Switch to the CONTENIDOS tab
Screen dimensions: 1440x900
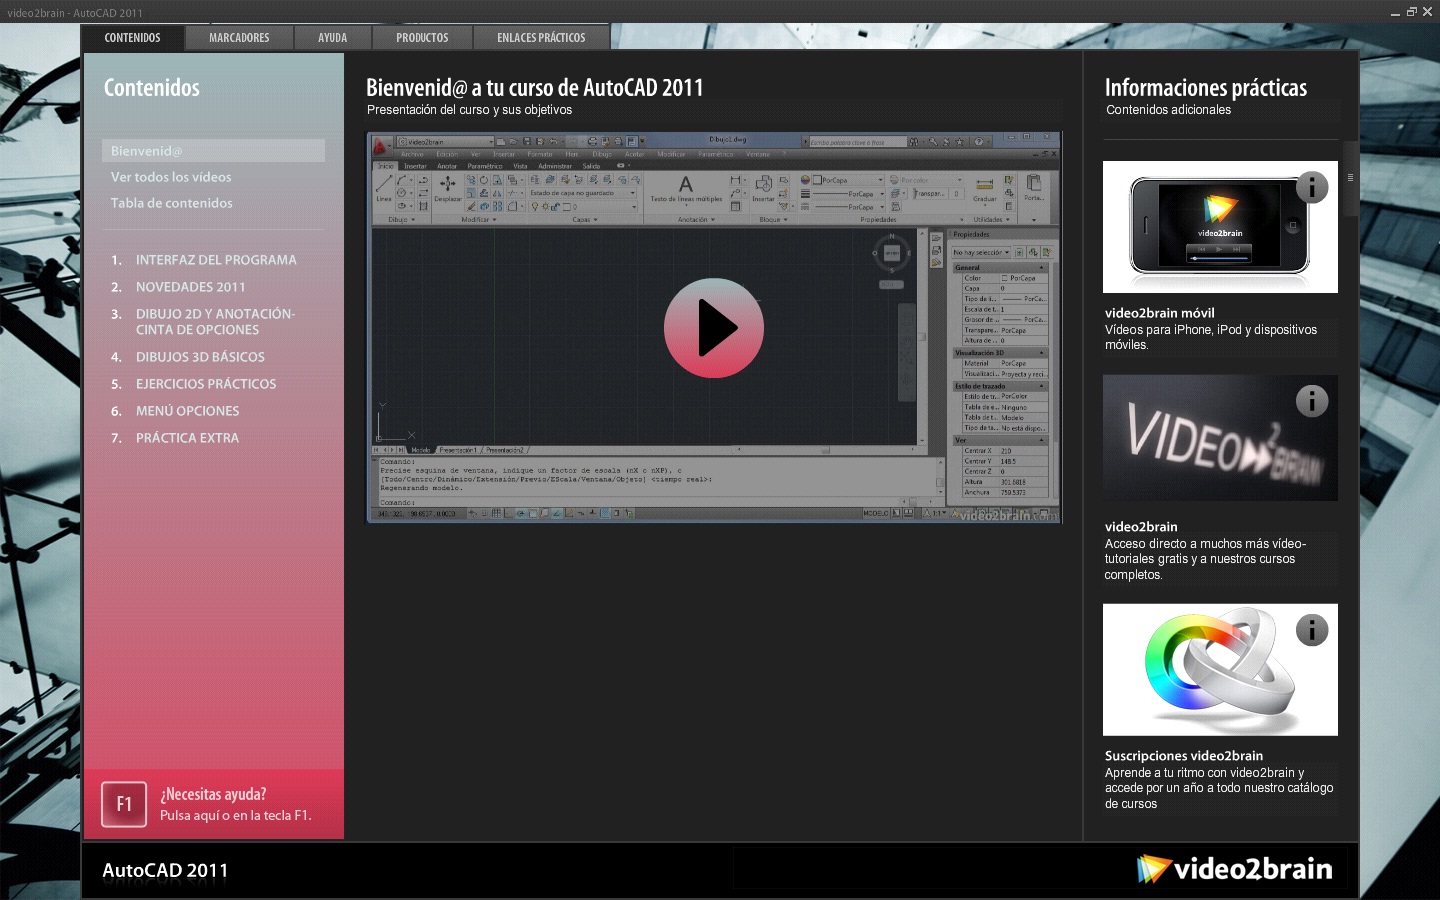pyautogui.click(x=132, y=38)
